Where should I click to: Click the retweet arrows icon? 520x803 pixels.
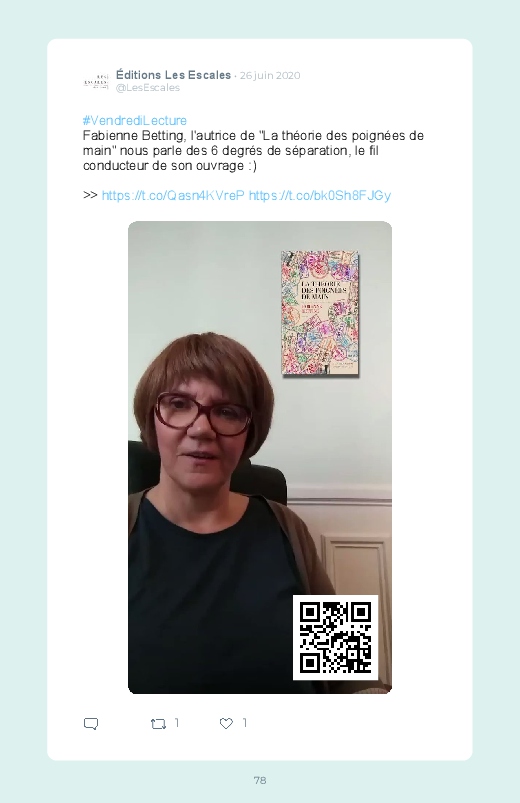coord(158,724)
